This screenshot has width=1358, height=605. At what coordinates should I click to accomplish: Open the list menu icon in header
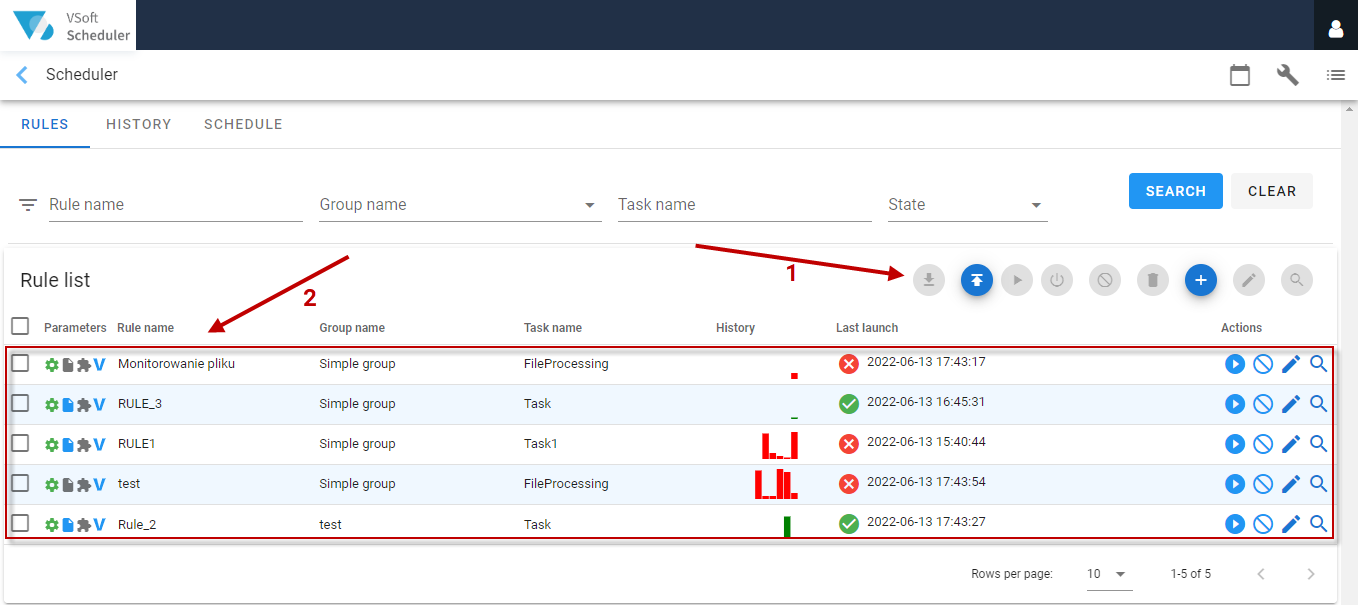(x=1336, y=75)
